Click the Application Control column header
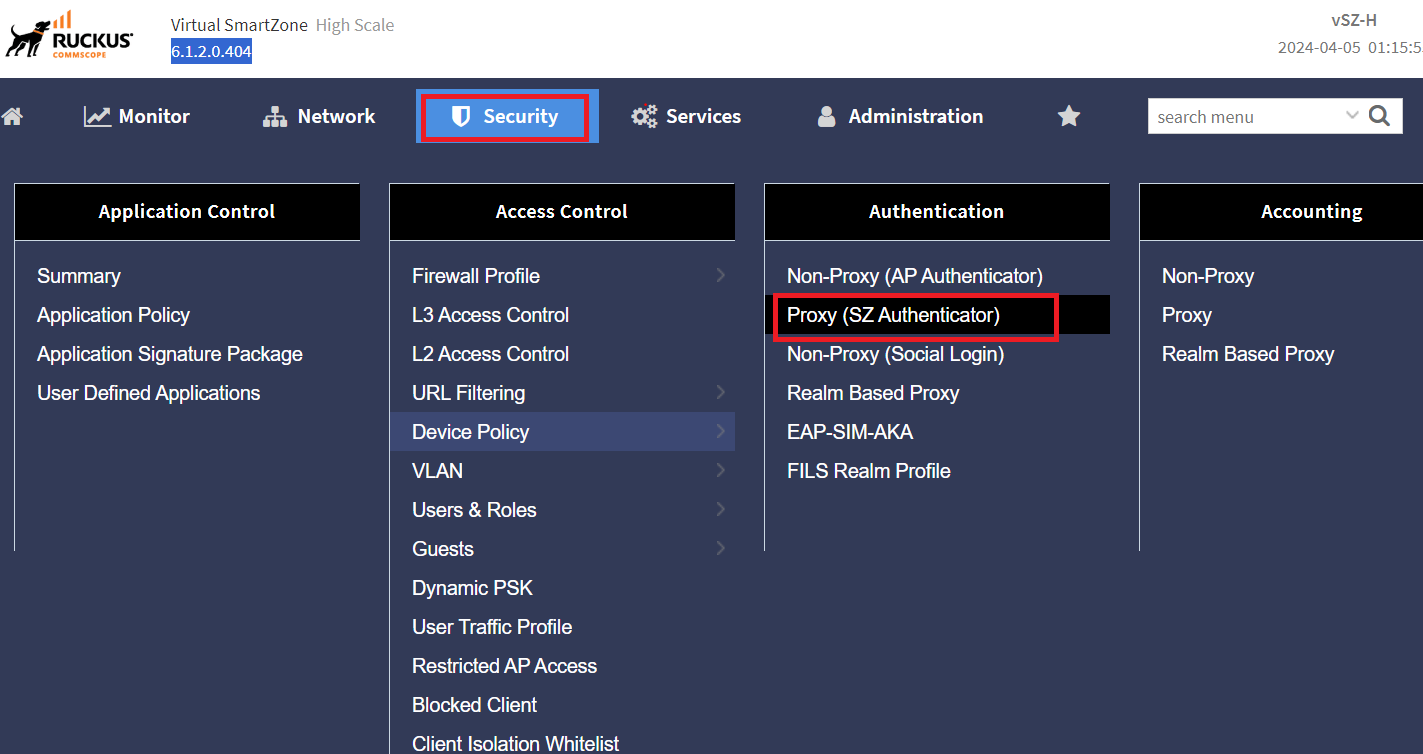The height and width of the screenshot is (754, 1423). tap(187, 211)
